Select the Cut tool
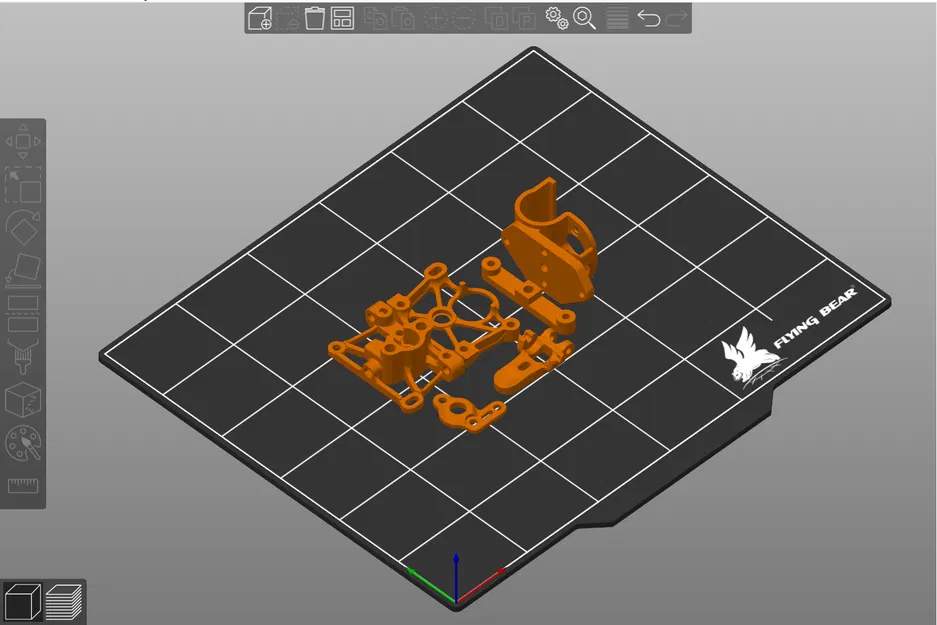The height and width of the screenshot is (625, 937). 23,313
